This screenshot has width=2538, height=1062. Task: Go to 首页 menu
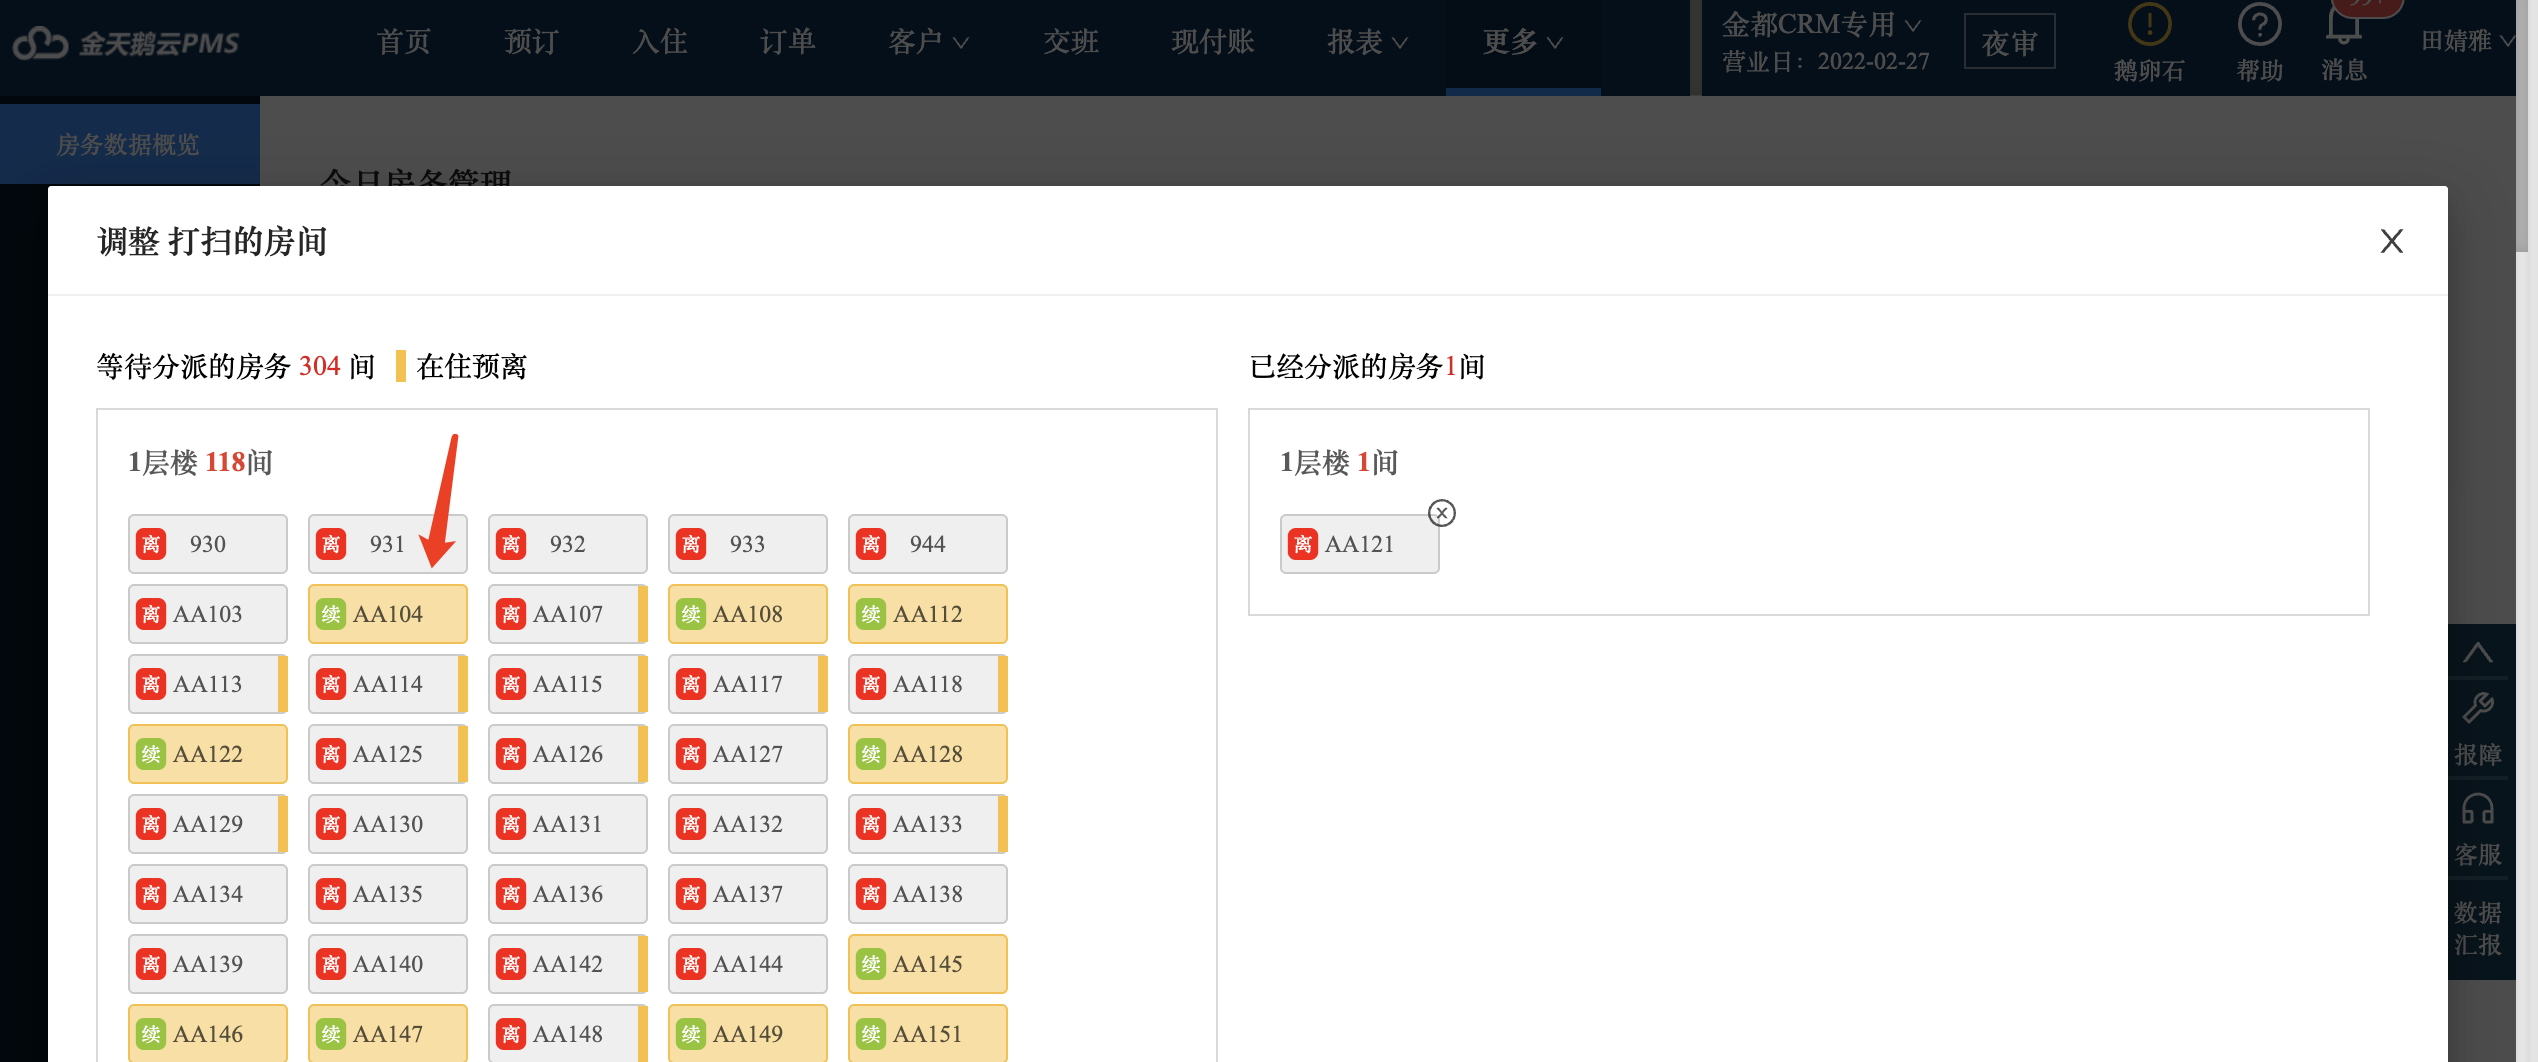(403, 42)
